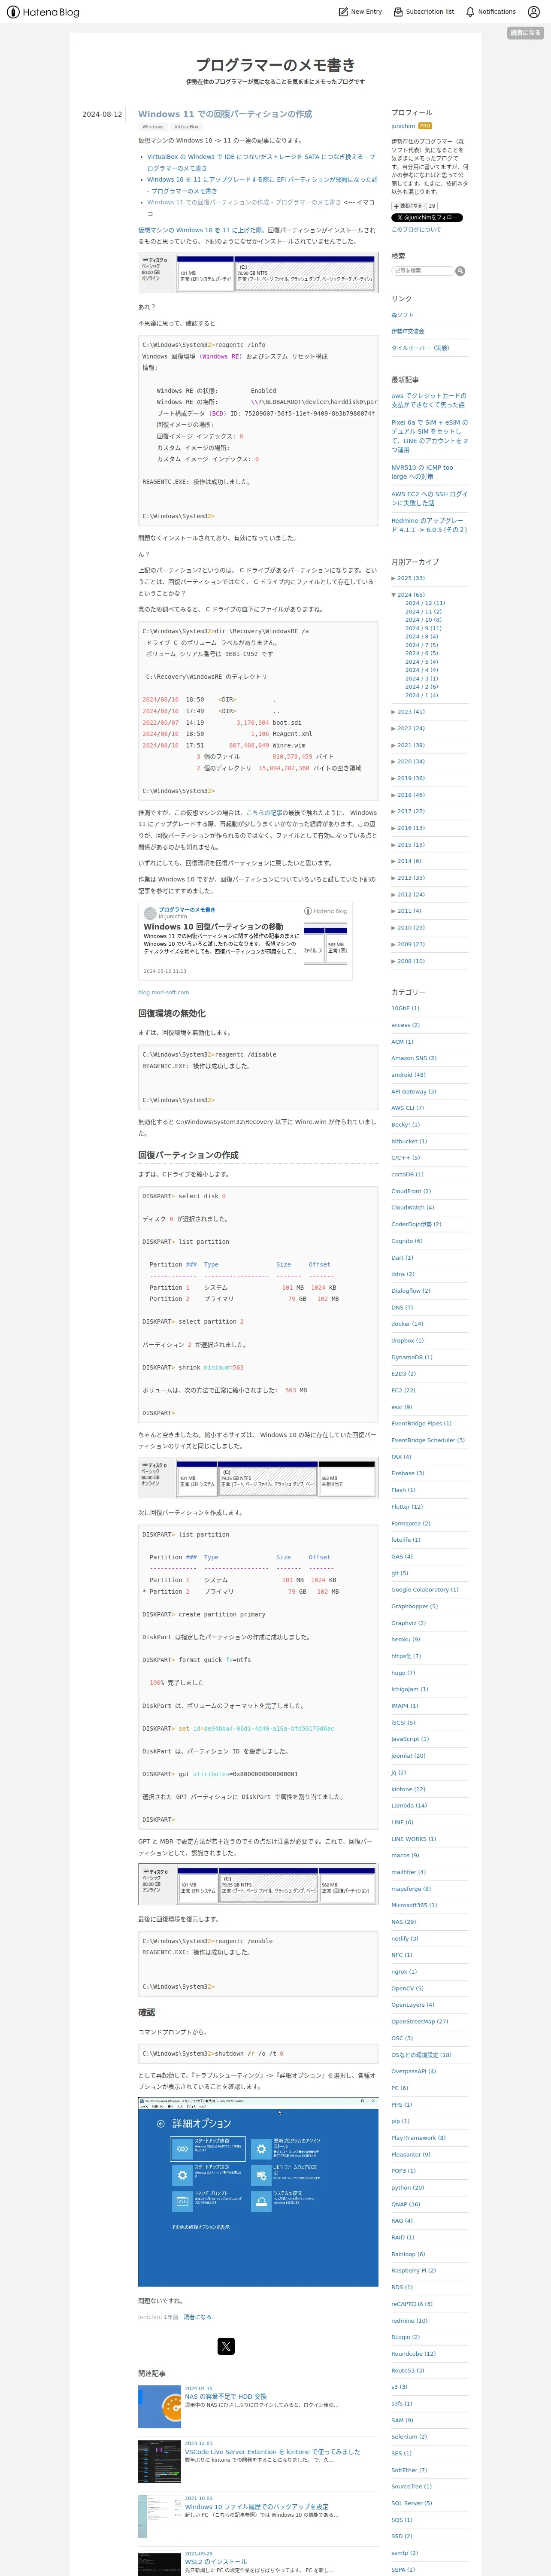Open the python (20) category

point(407,2188)
